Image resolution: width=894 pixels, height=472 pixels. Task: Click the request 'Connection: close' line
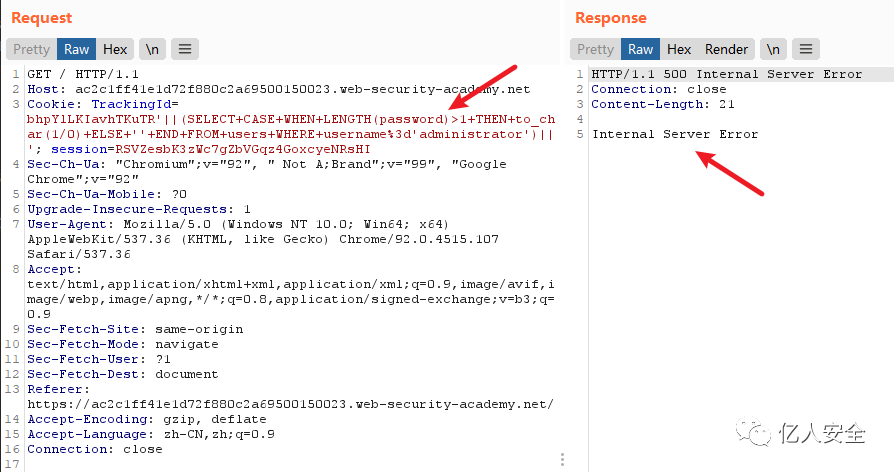tap(95, 449)
